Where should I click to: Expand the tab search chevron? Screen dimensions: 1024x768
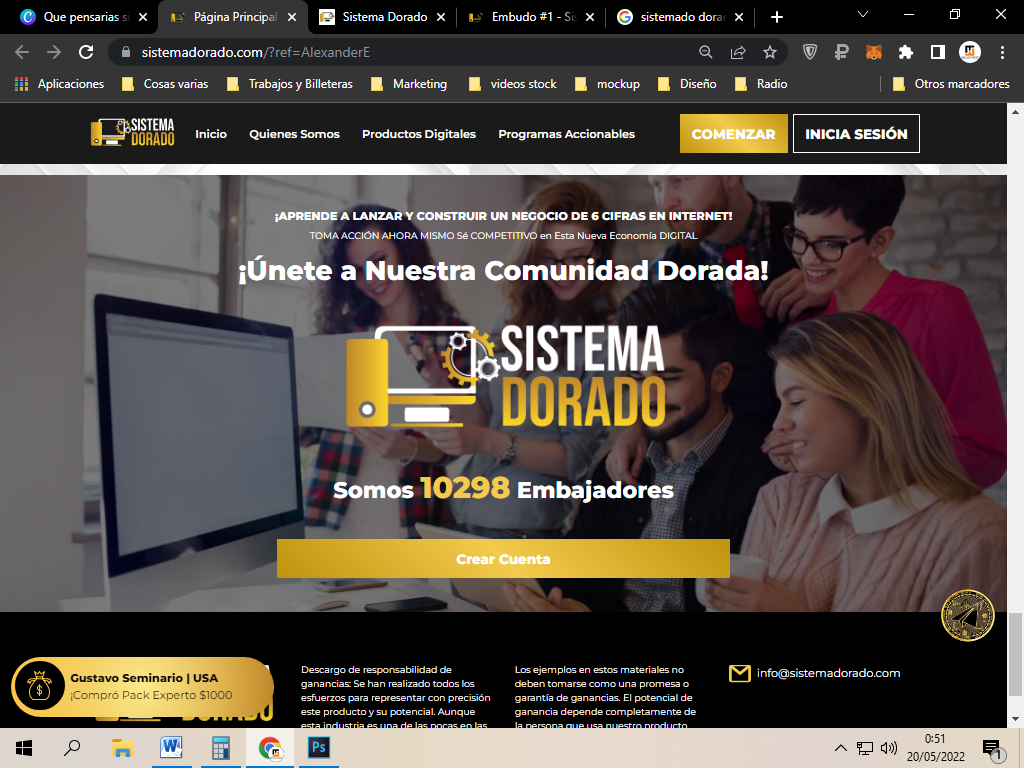[864, 16]
